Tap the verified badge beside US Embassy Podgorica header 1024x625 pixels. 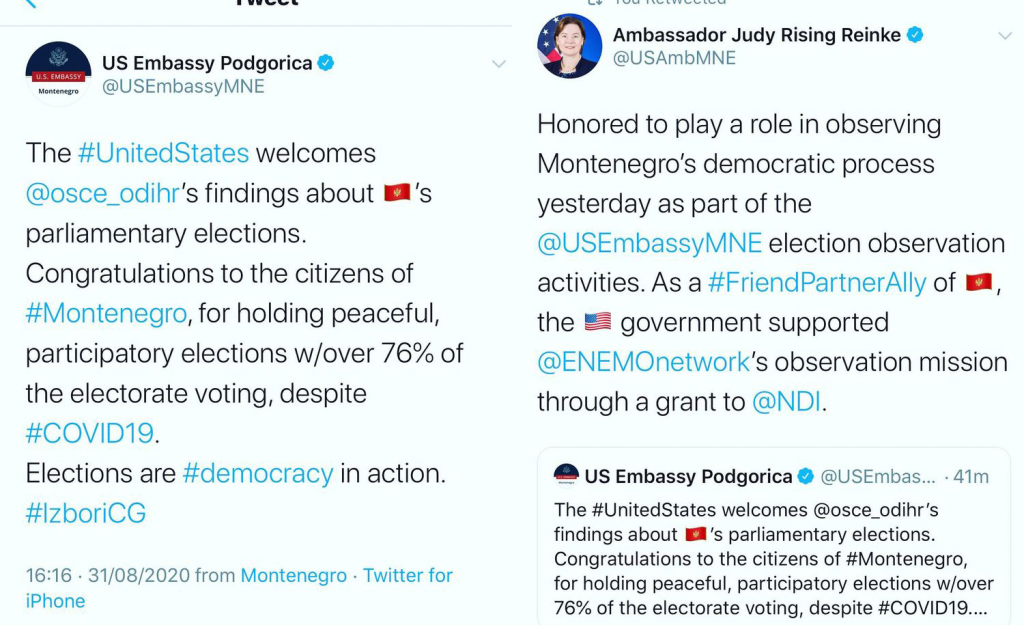click(x=325, y=63)
